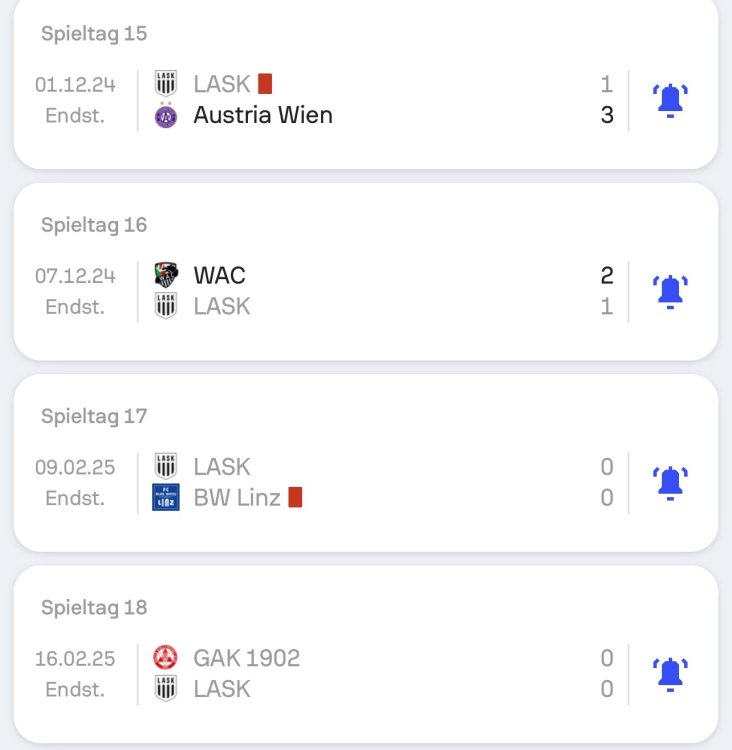Click LASK crest in Spieltag 17 match
The height and width of the screenshot is (750, 732).
coord(166,466)
